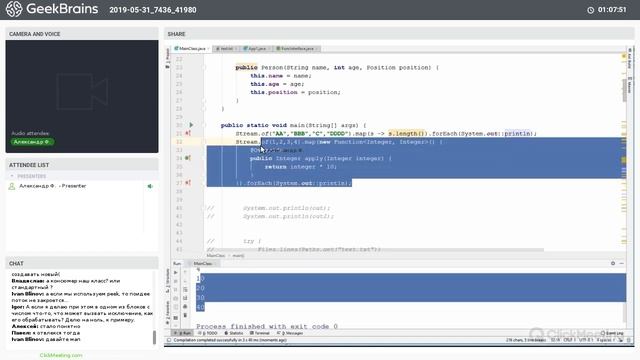Click the main() breadcrumb below the editor
This screenshot has height=360, width=640.
point(238,256)
